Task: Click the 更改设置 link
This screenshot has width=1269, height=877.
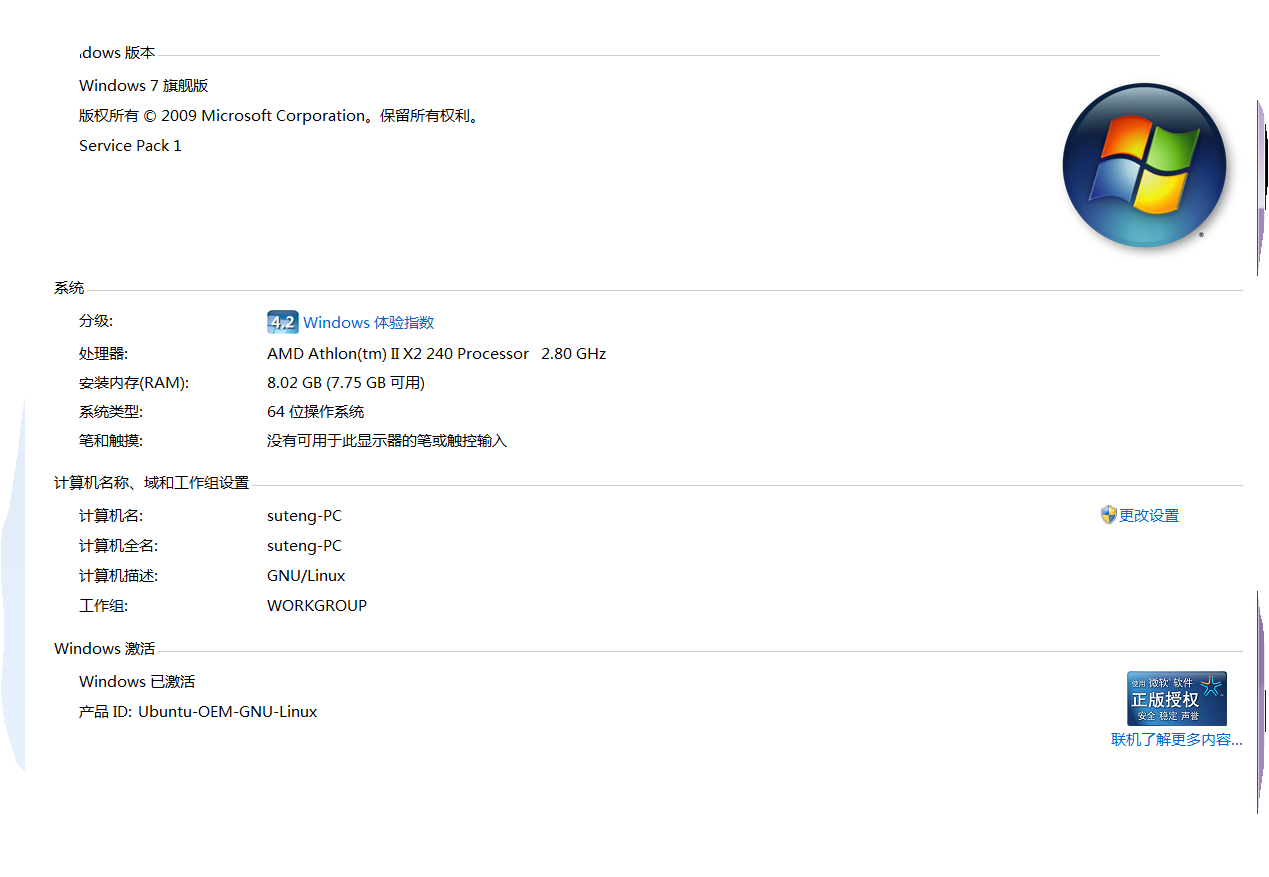Action: 1149,515
